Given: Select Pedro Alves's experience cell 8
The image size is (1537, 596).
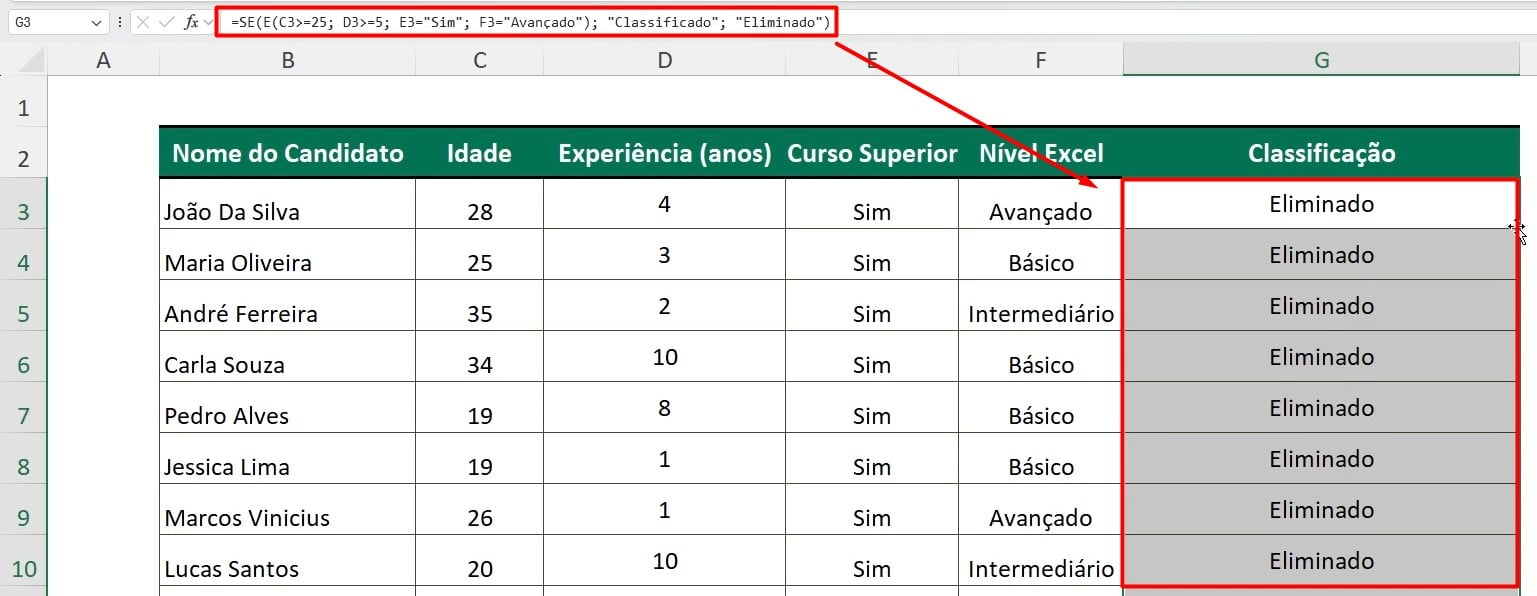Looking at the screenshot, I should tap(665, 408).
